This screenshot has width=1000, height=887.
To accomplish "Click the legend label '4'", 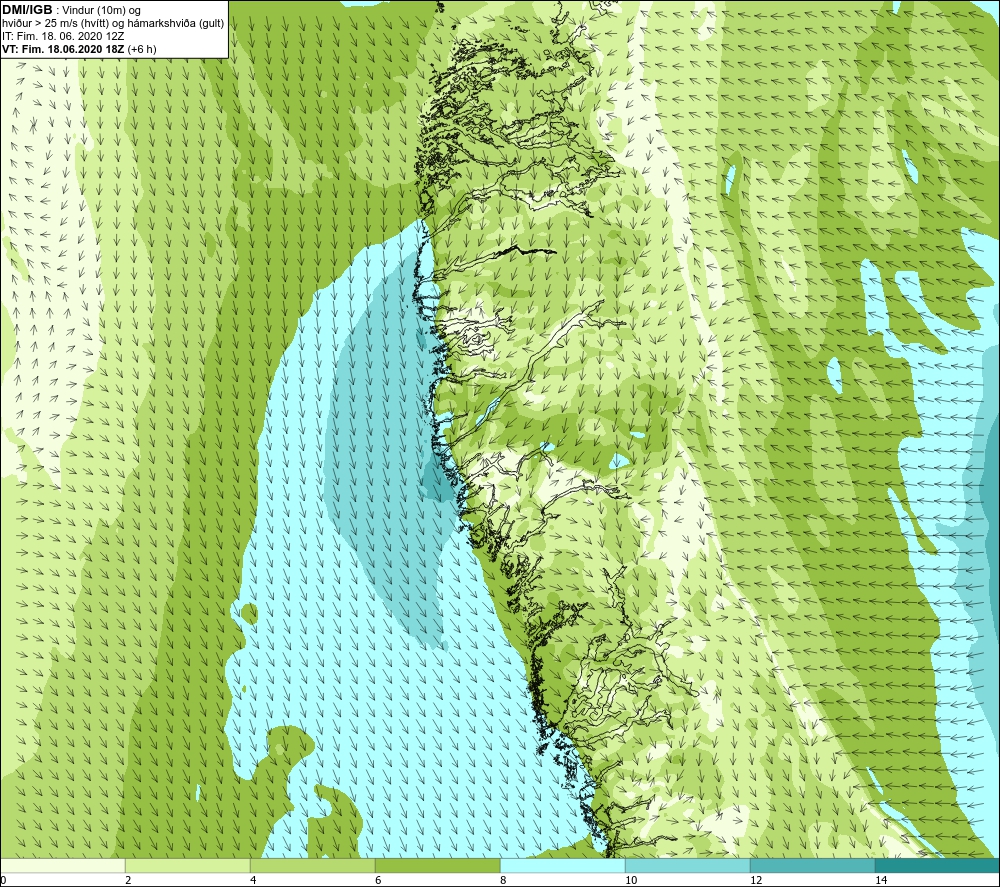I will point(253,880).
